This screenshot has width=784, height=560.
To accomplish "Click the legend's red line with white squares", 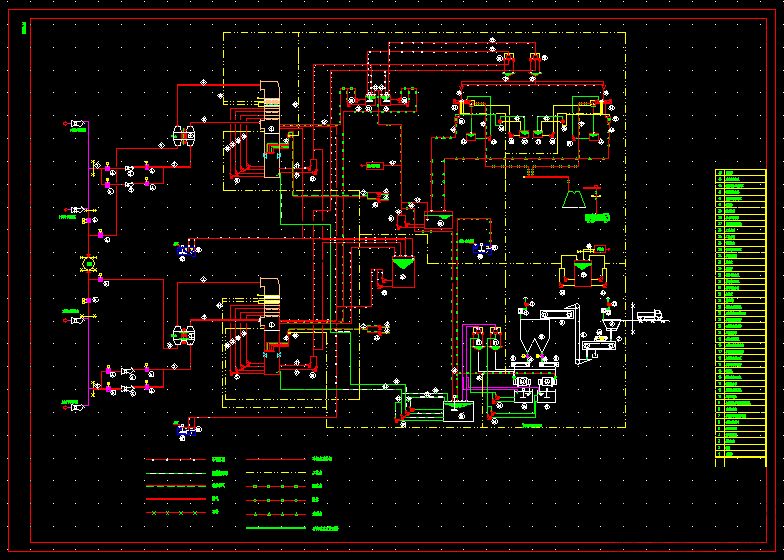I will click(x=176, y=460).
